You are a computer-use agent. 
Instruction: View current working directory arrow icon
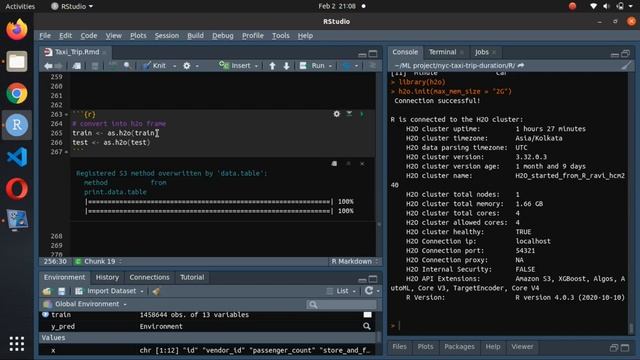pos(521,65)
